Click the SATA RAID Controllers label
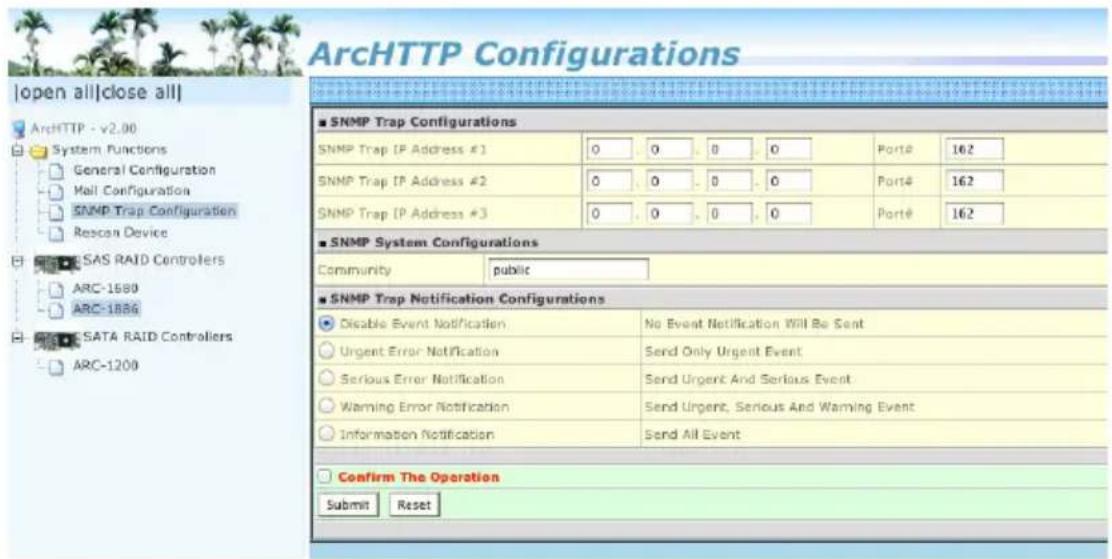This screenshot has height=559, width=1112. pos(158,336)
